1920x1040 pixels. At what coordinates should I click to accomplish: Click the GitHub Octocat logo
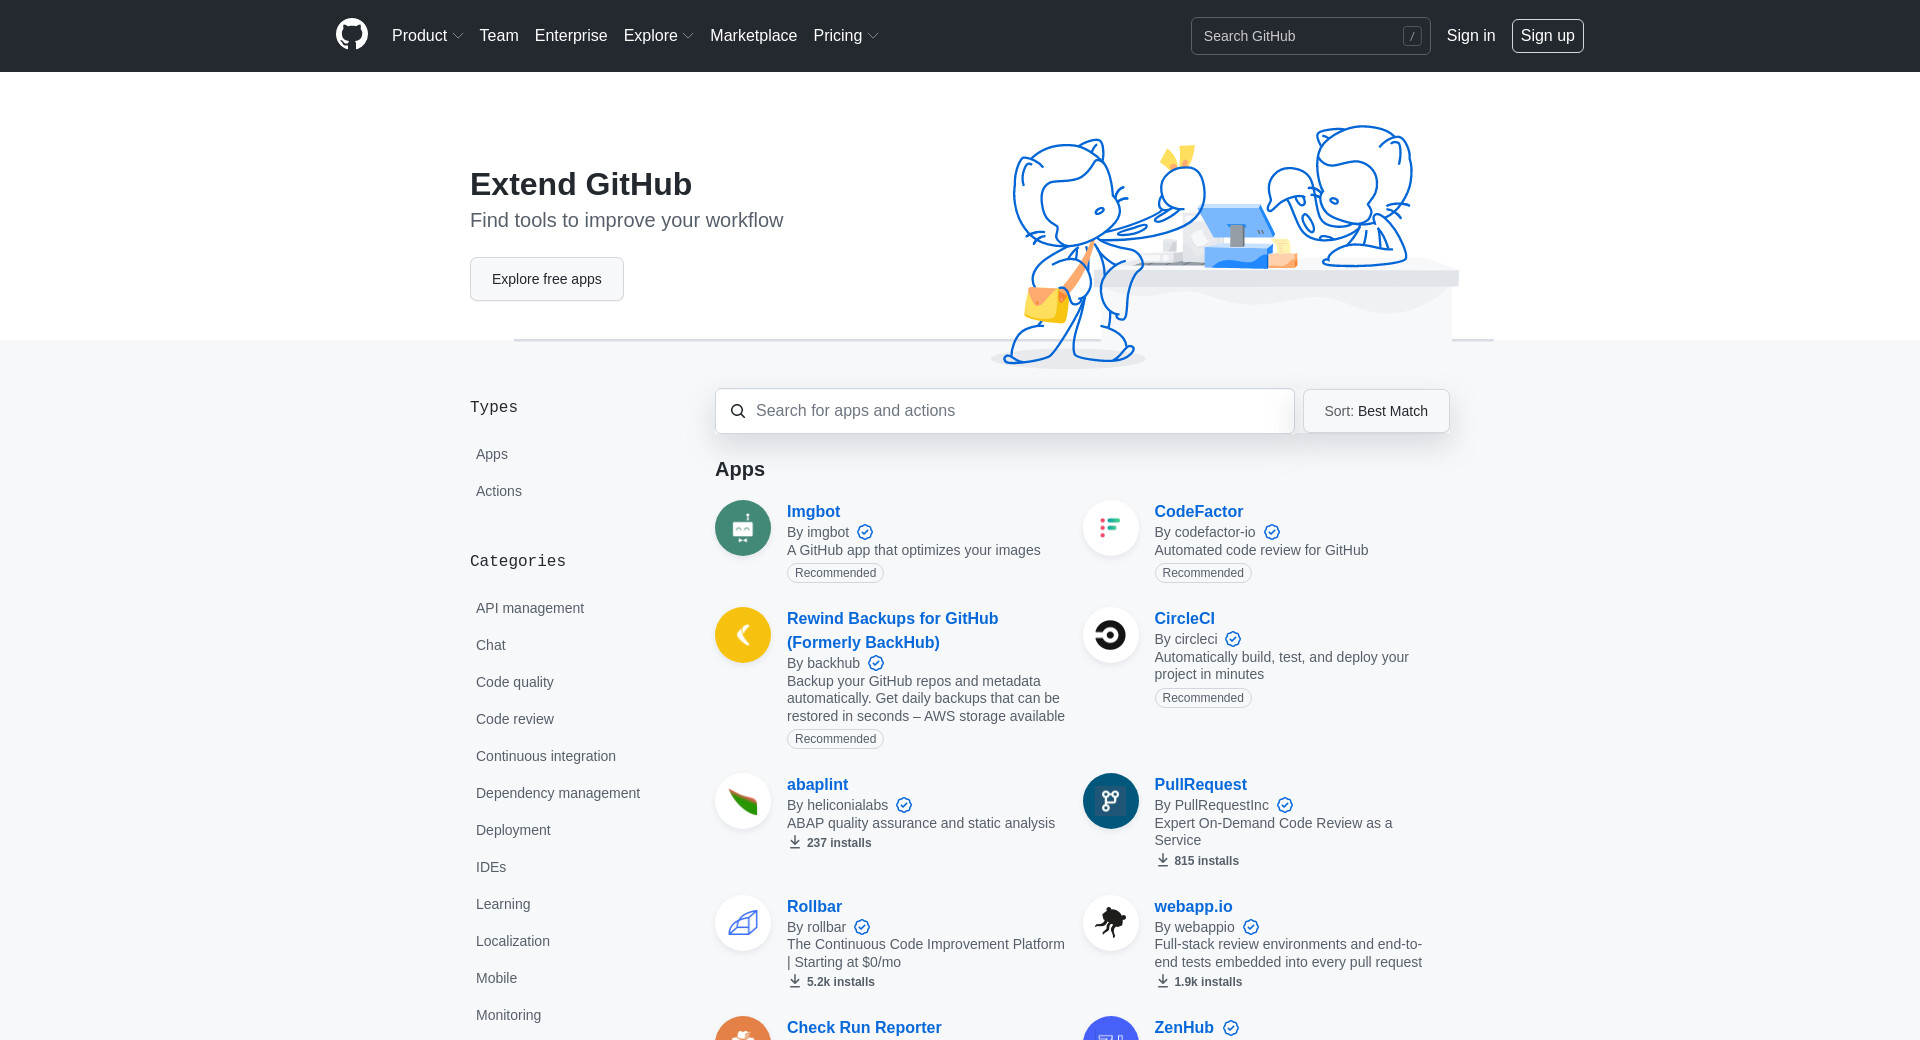[352, 35]
